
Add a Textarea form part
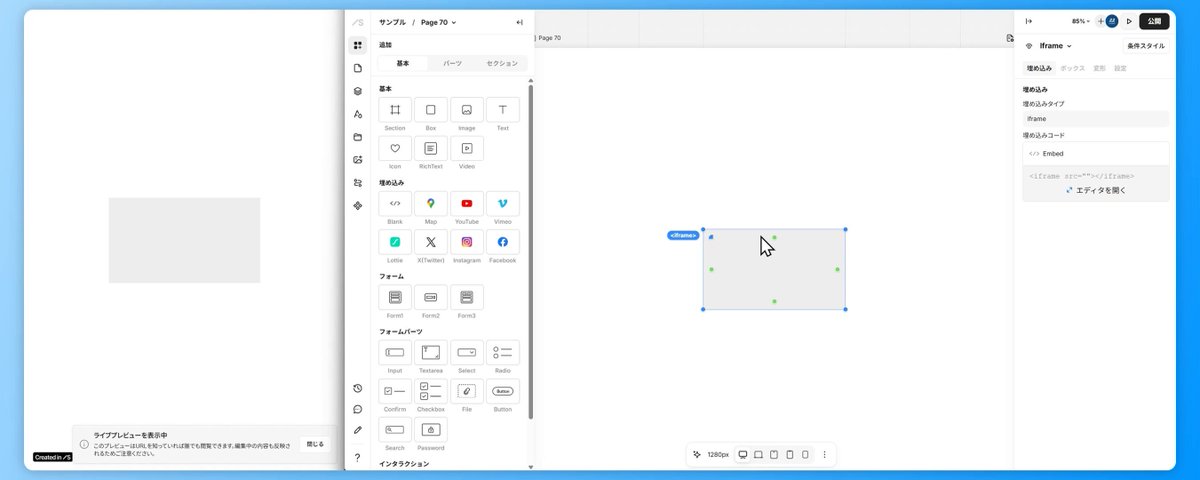(x=431, y=352)
